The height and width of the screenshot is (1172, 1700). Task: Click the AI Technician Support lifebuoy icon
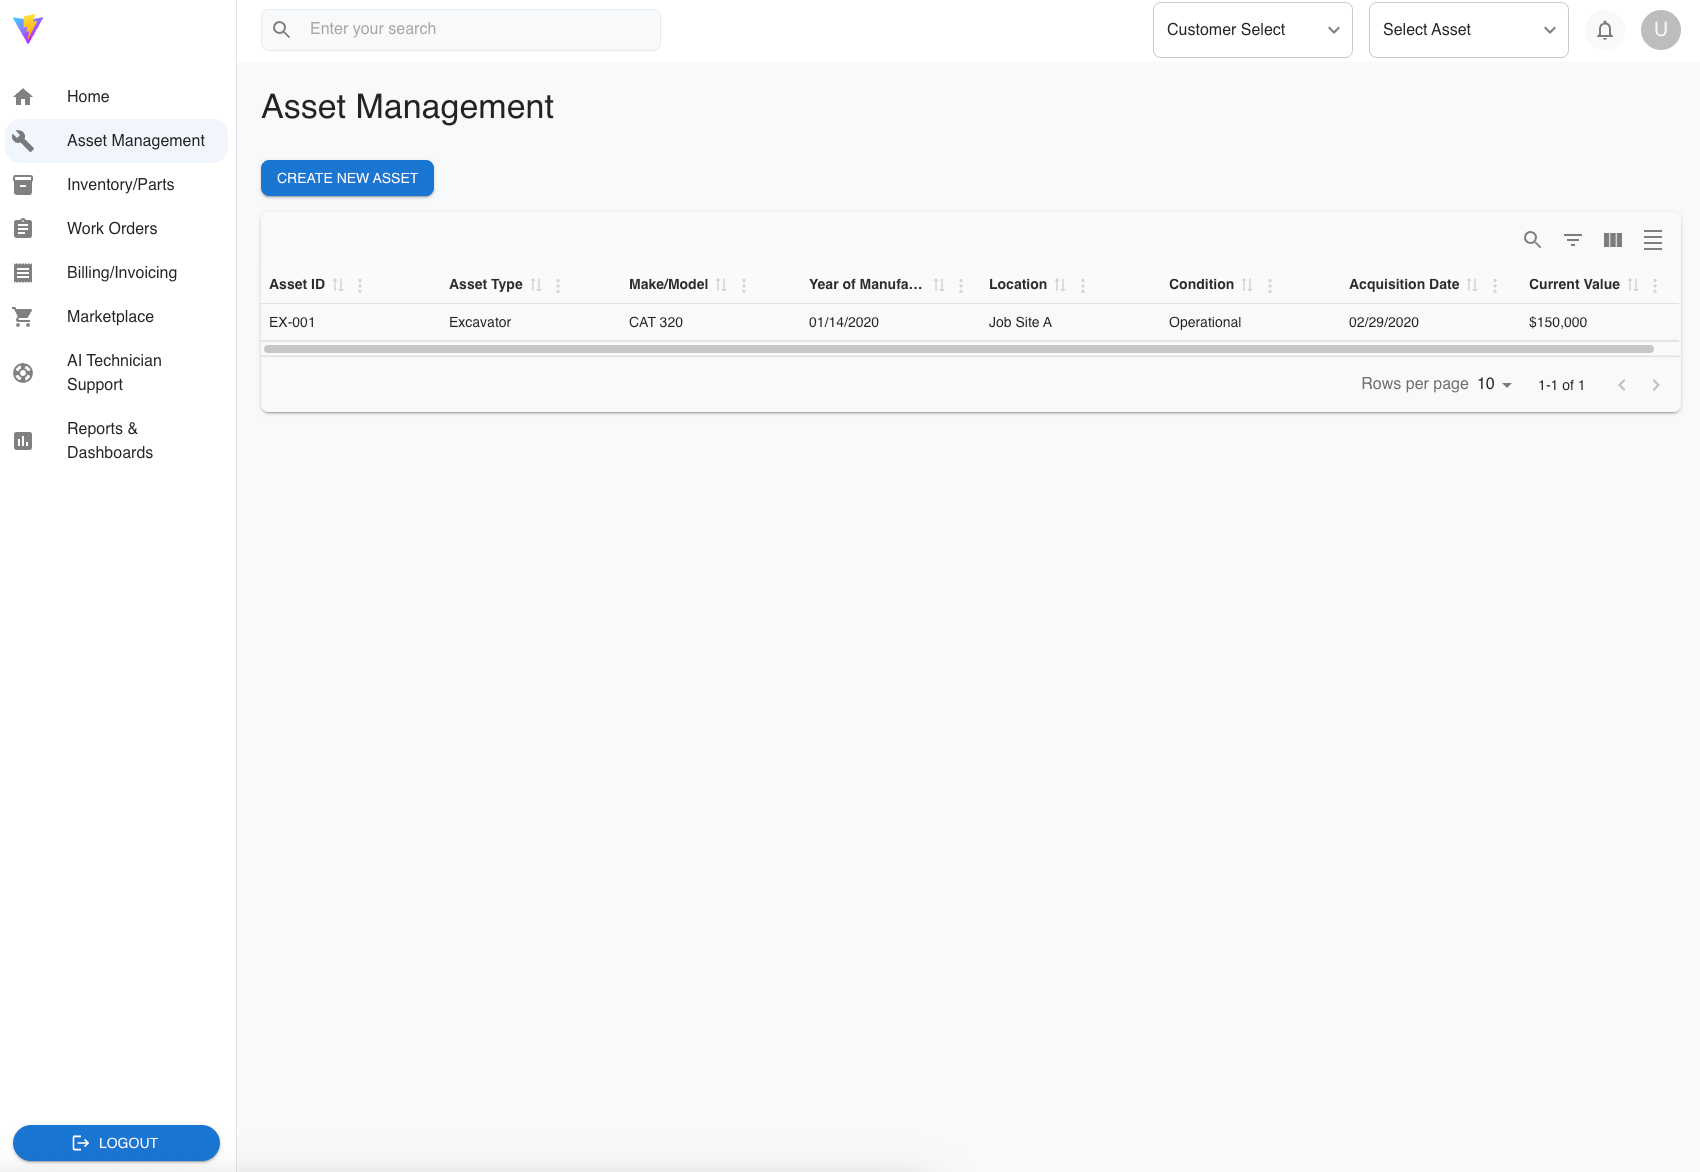[23, 373]
